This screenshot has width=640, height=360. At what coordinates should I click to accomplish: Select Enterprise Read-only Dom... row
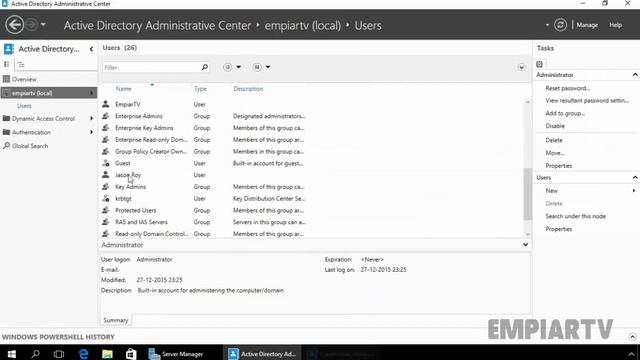click(312, 140)
